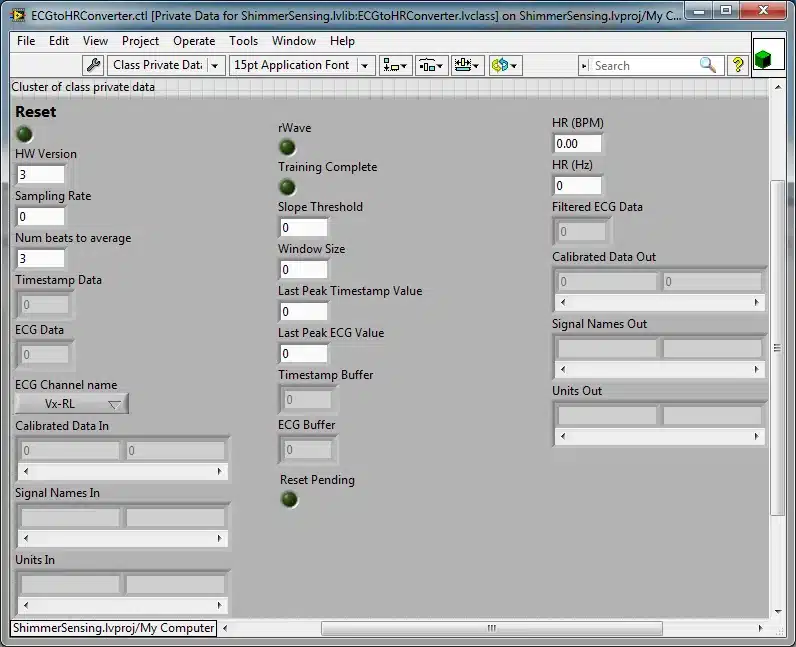The image size is (796, 647).
Task: Click the Timestamp Data array element
Action: (x=45, y=305)
